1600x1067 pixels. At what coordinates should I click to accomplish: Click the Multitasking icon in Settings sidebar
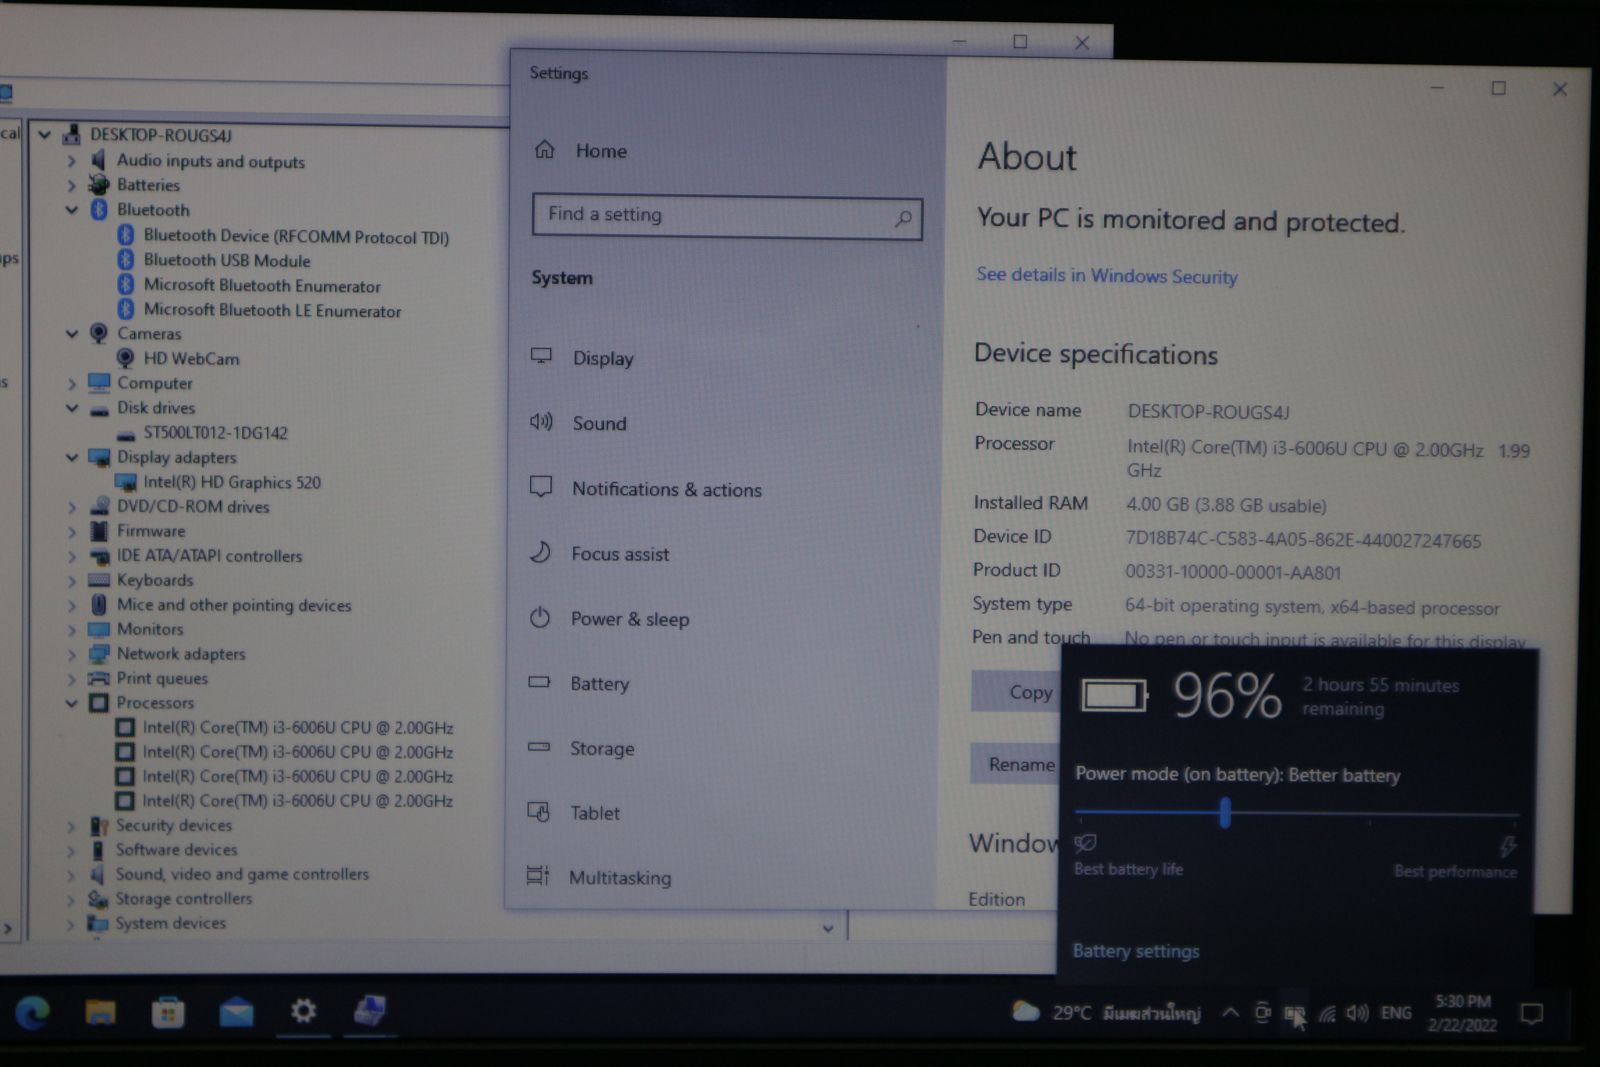coord(538,876)
